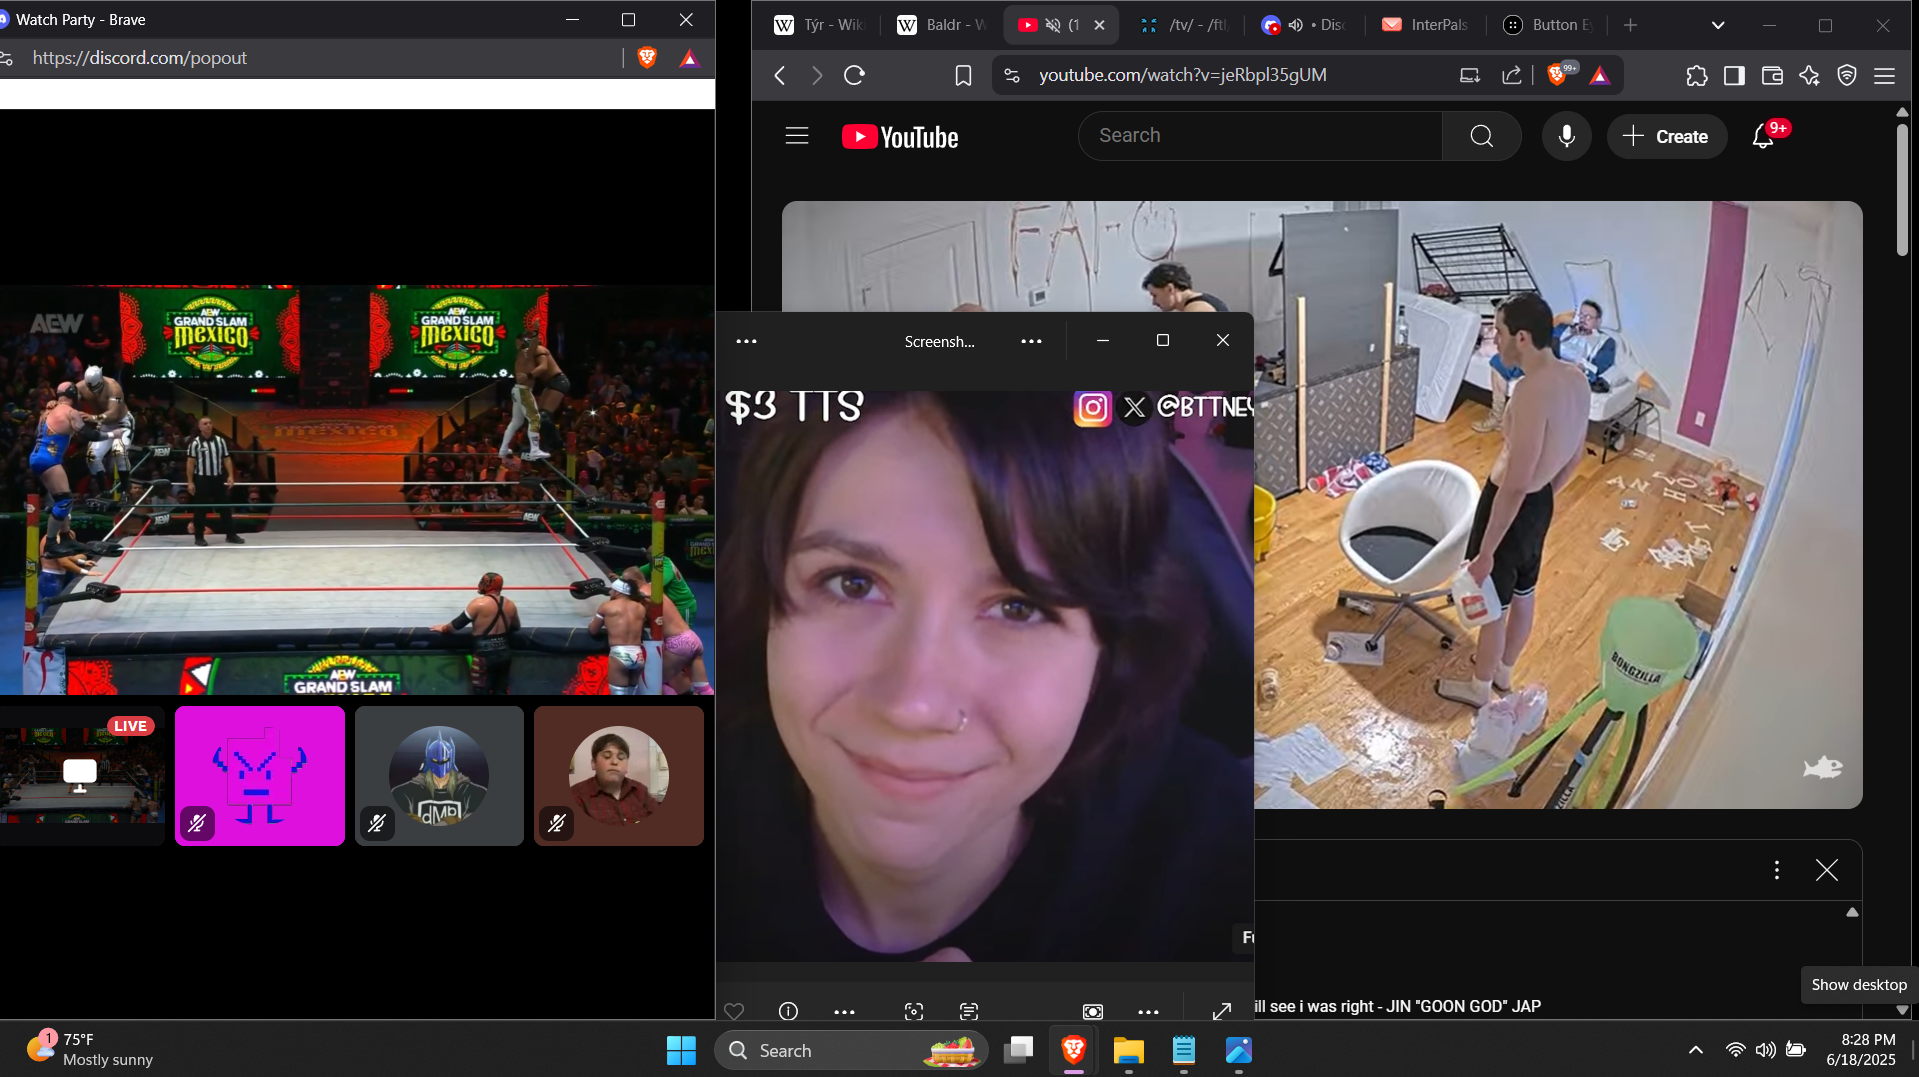Screen dimensions: 1919x1077
Task: Go back in the YouTube browser window
Action: 780,75
